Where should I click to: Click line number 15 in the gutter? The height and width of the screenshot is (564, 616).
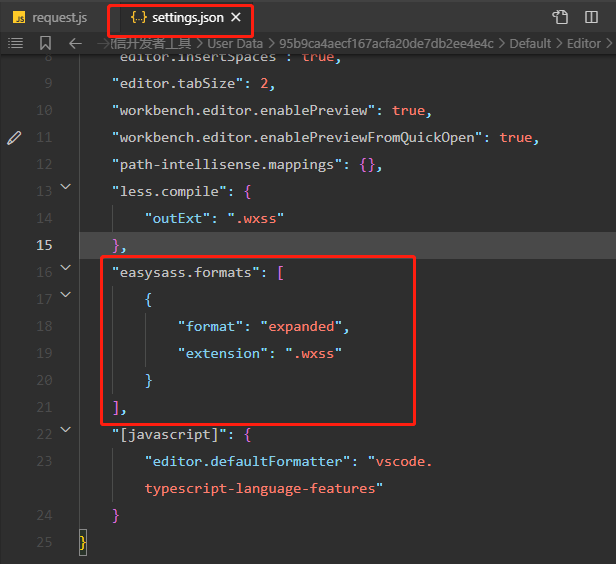[44, 245]
